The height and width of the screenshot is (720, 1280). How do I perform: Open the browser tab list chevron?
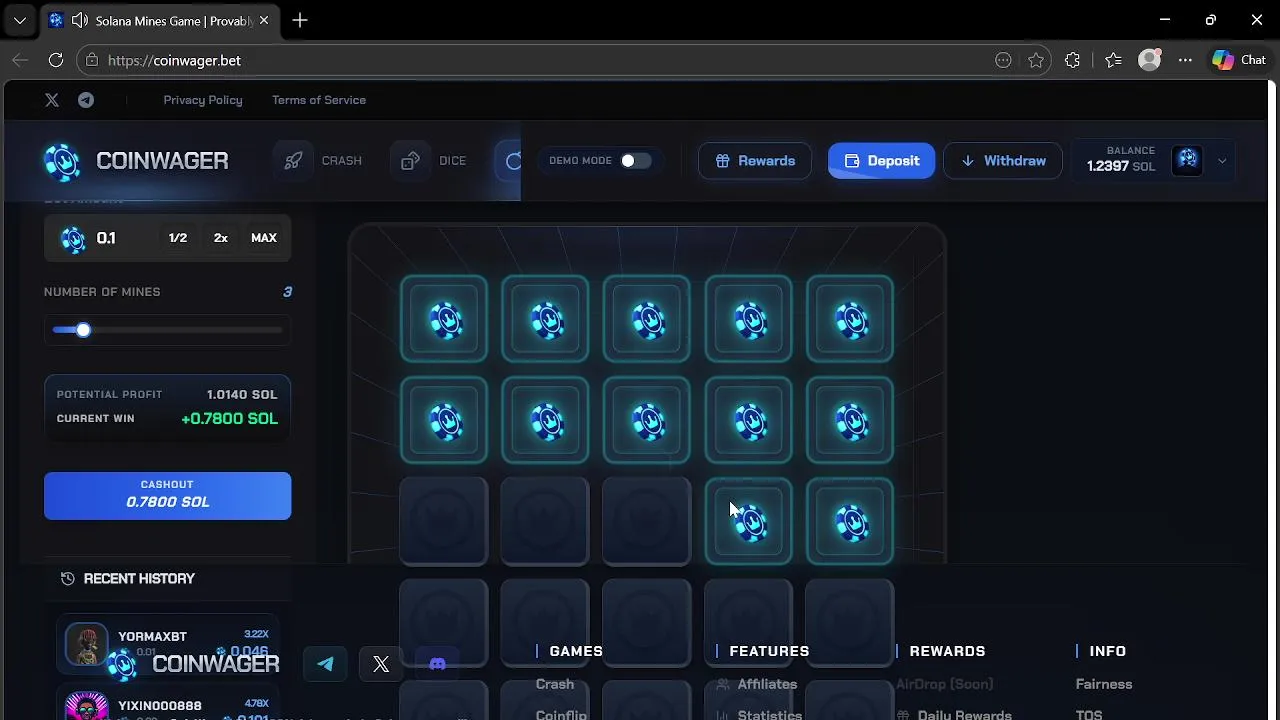click(x=20, y=20)
